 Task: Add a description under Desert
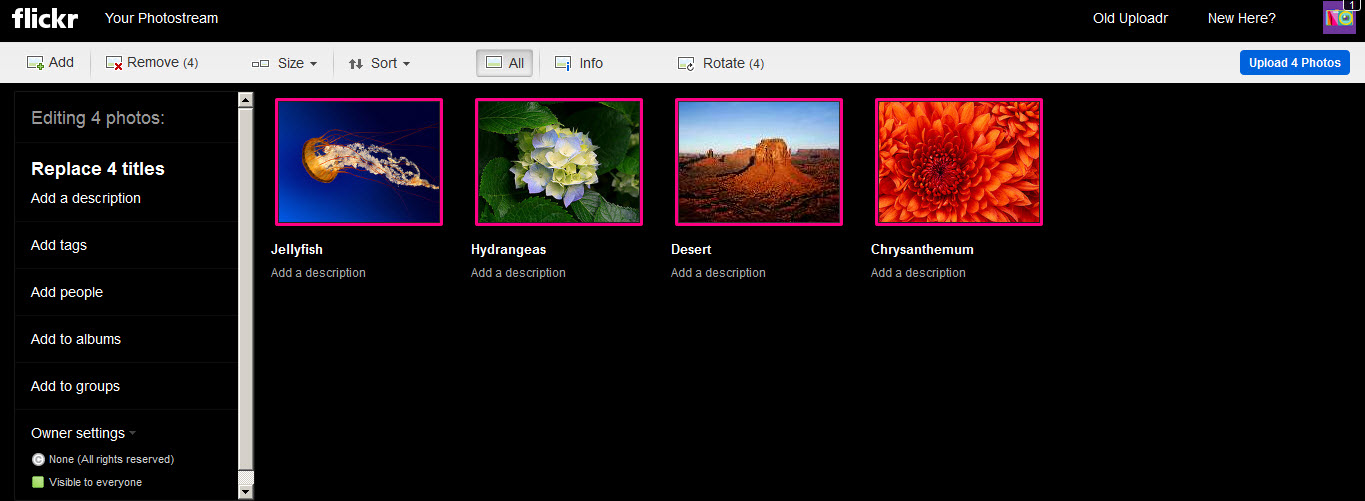(x=718, y=273)
